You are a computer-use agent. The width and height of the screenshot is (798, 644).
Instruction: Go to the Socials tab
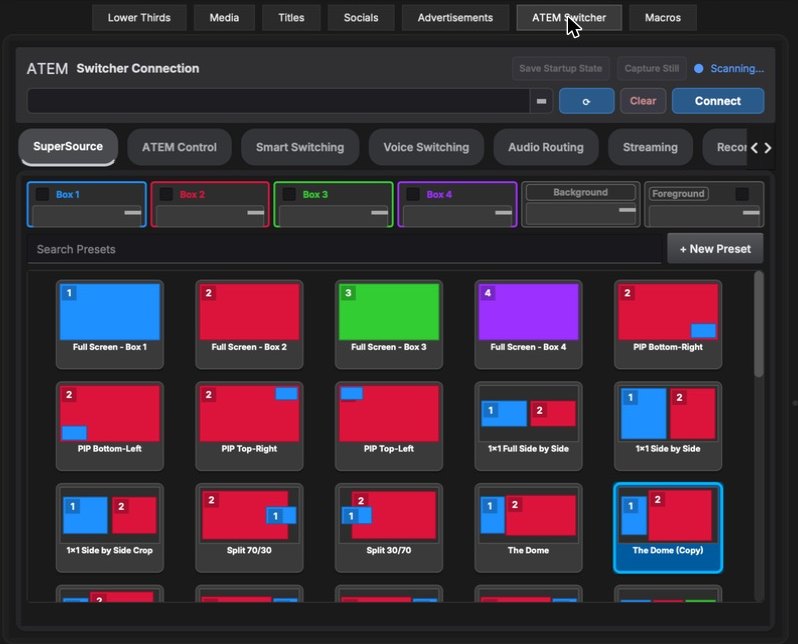click(361, 18)
